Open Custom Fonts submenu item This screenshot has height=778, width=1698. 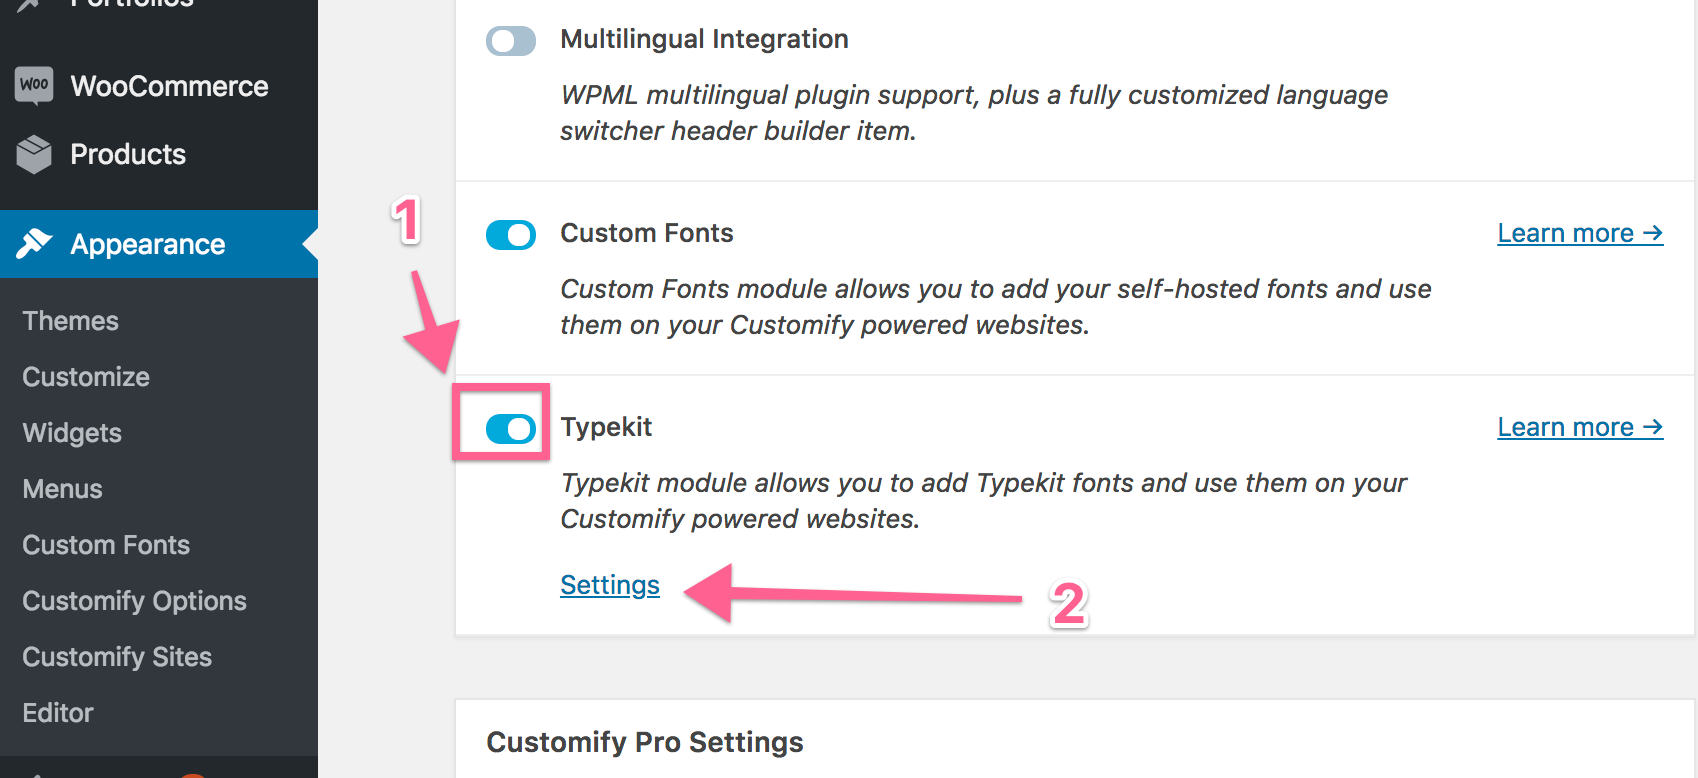coord(106,545)
